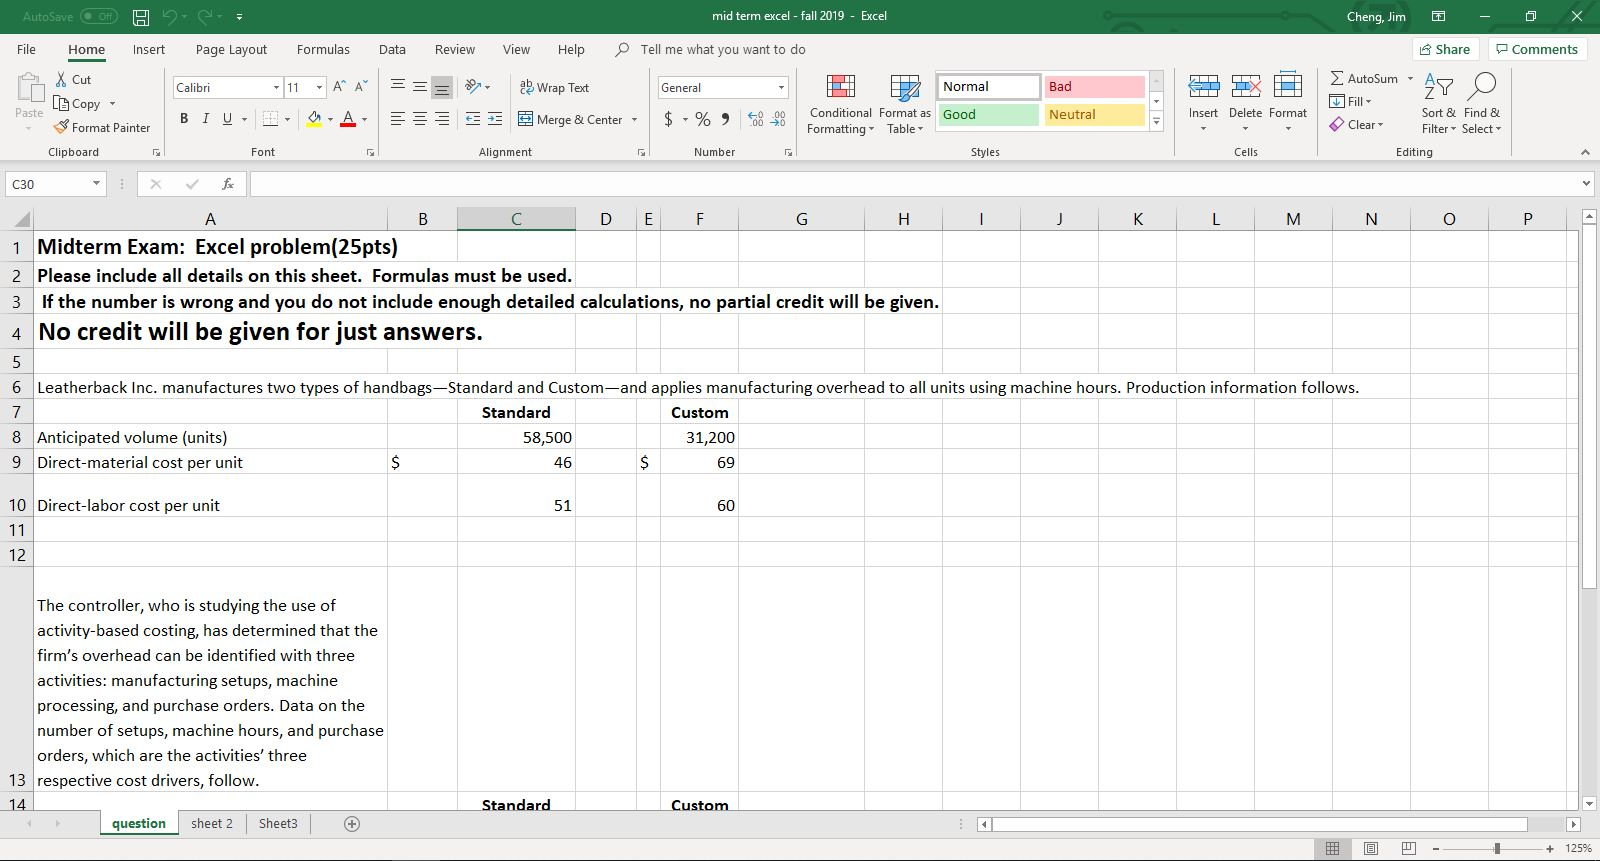Select the Neutral cell style
The image size is (1600, 861).
coord(1094,114)
